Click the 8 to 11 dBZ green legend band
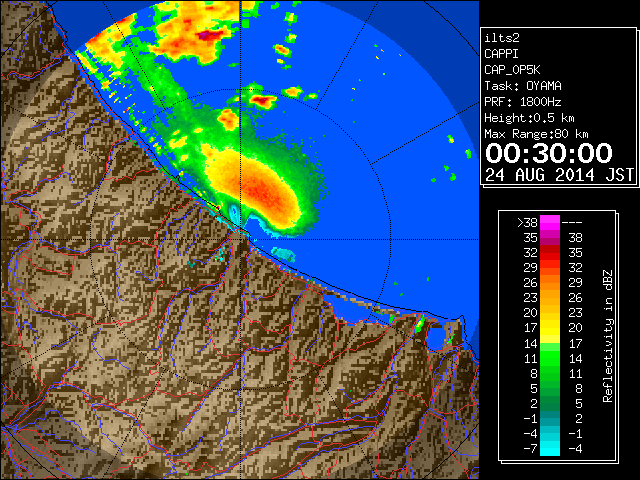This screenshot has height=480, width=640. (x=550, y=373)
